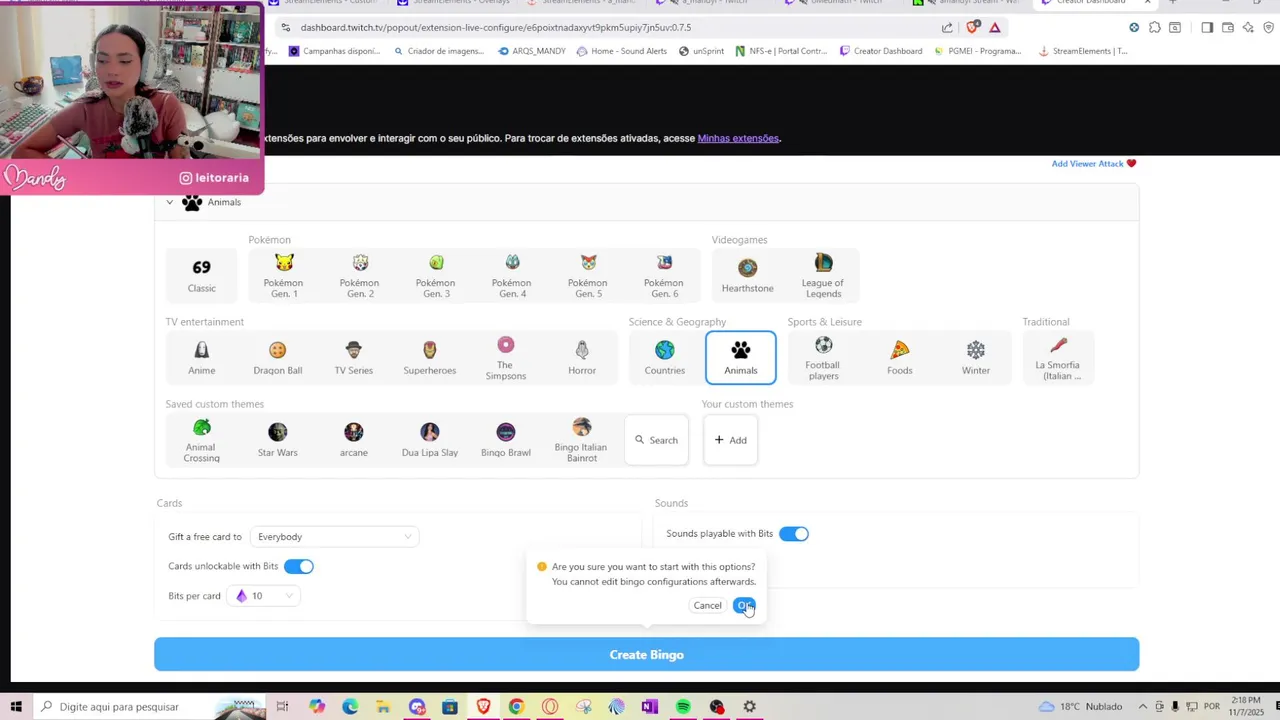Select the League of Legends theme
This screenshot has height=720, width=1280.
click(823, 275)
